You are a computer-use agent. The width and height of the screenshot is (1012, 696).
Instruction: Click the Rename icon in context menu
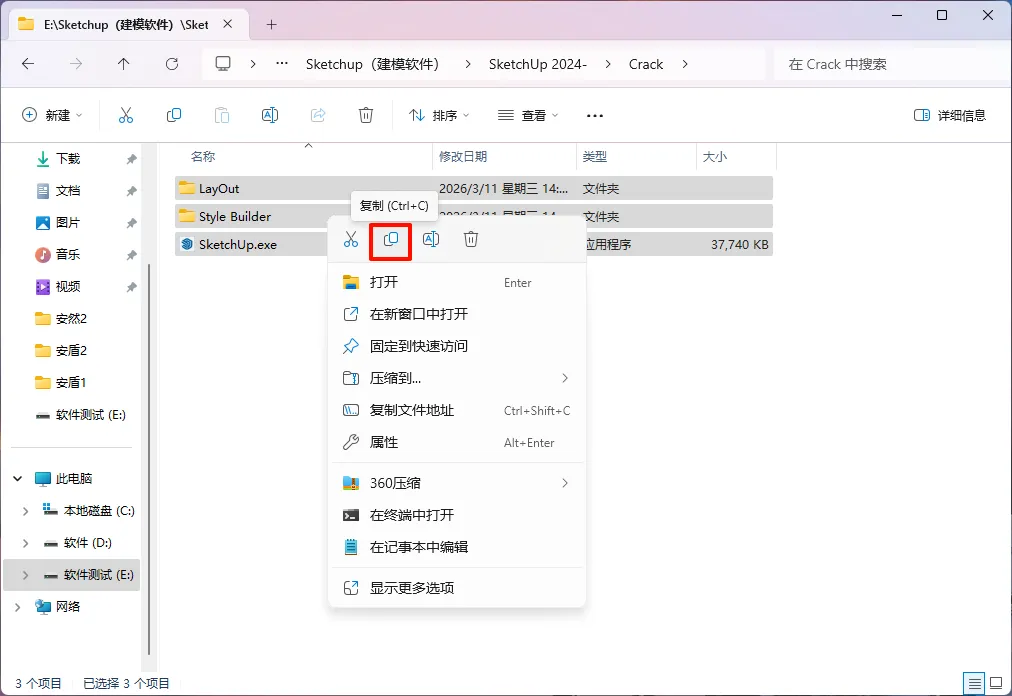coord(430,240)
